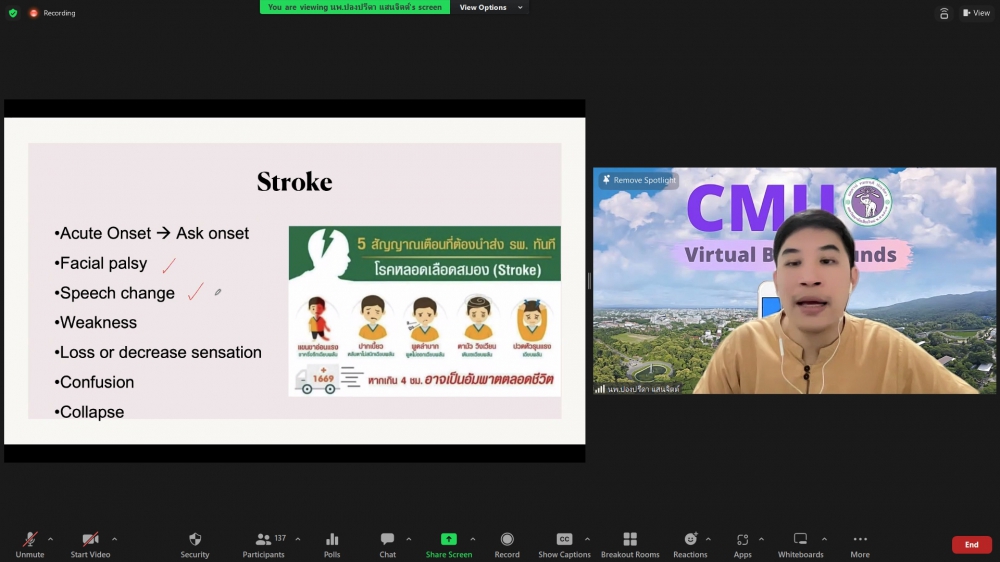Click the divider between shared screen and video
This screenshot has height=562, width=1000.
[589, 281]
